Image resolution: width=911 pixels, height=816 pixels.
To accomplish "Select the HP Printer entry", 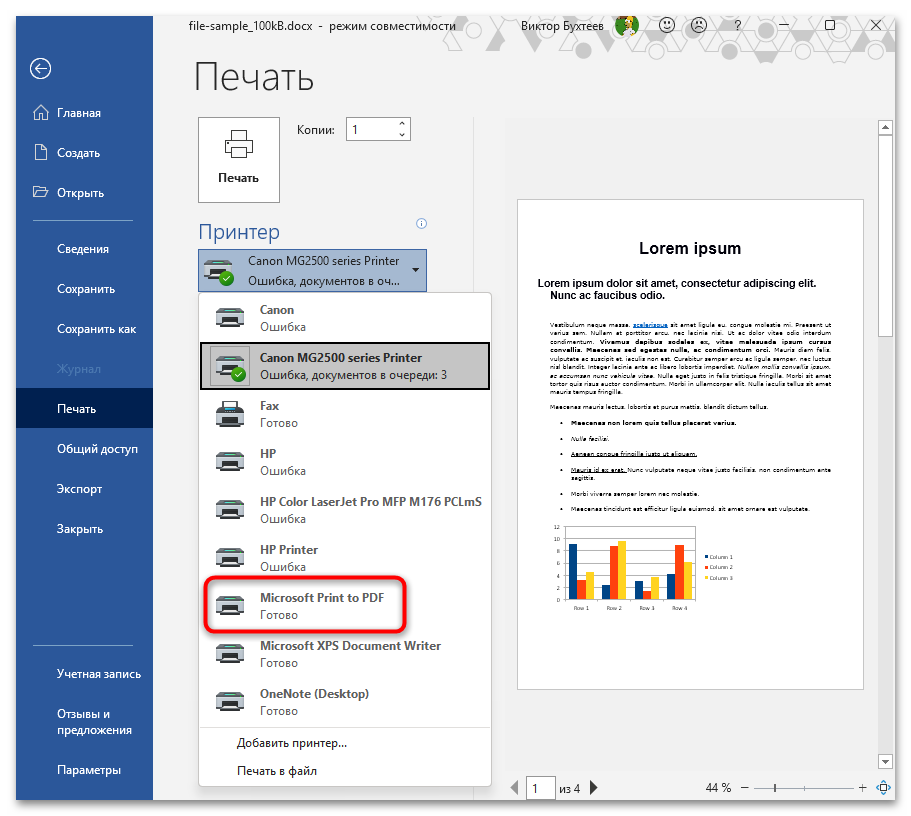I will (x=345, y=557).
